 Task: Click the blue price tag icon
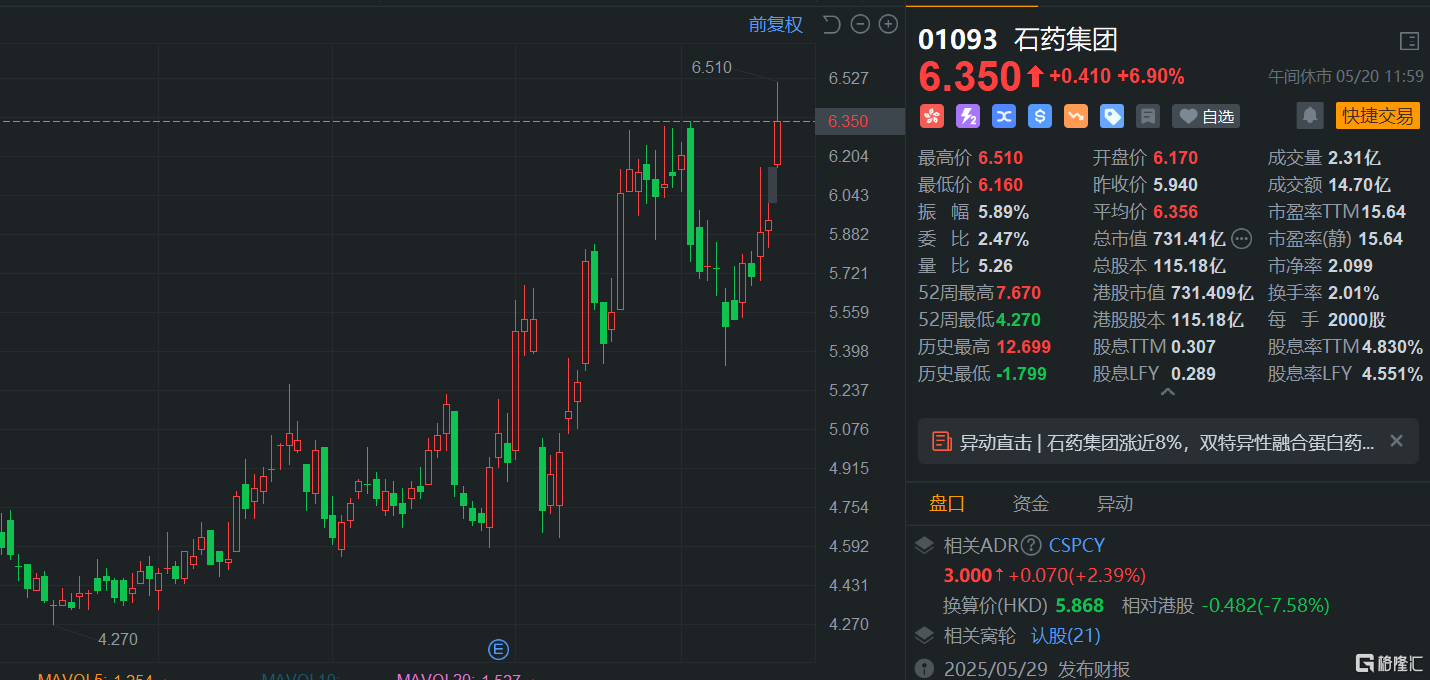pos(1112,116)
